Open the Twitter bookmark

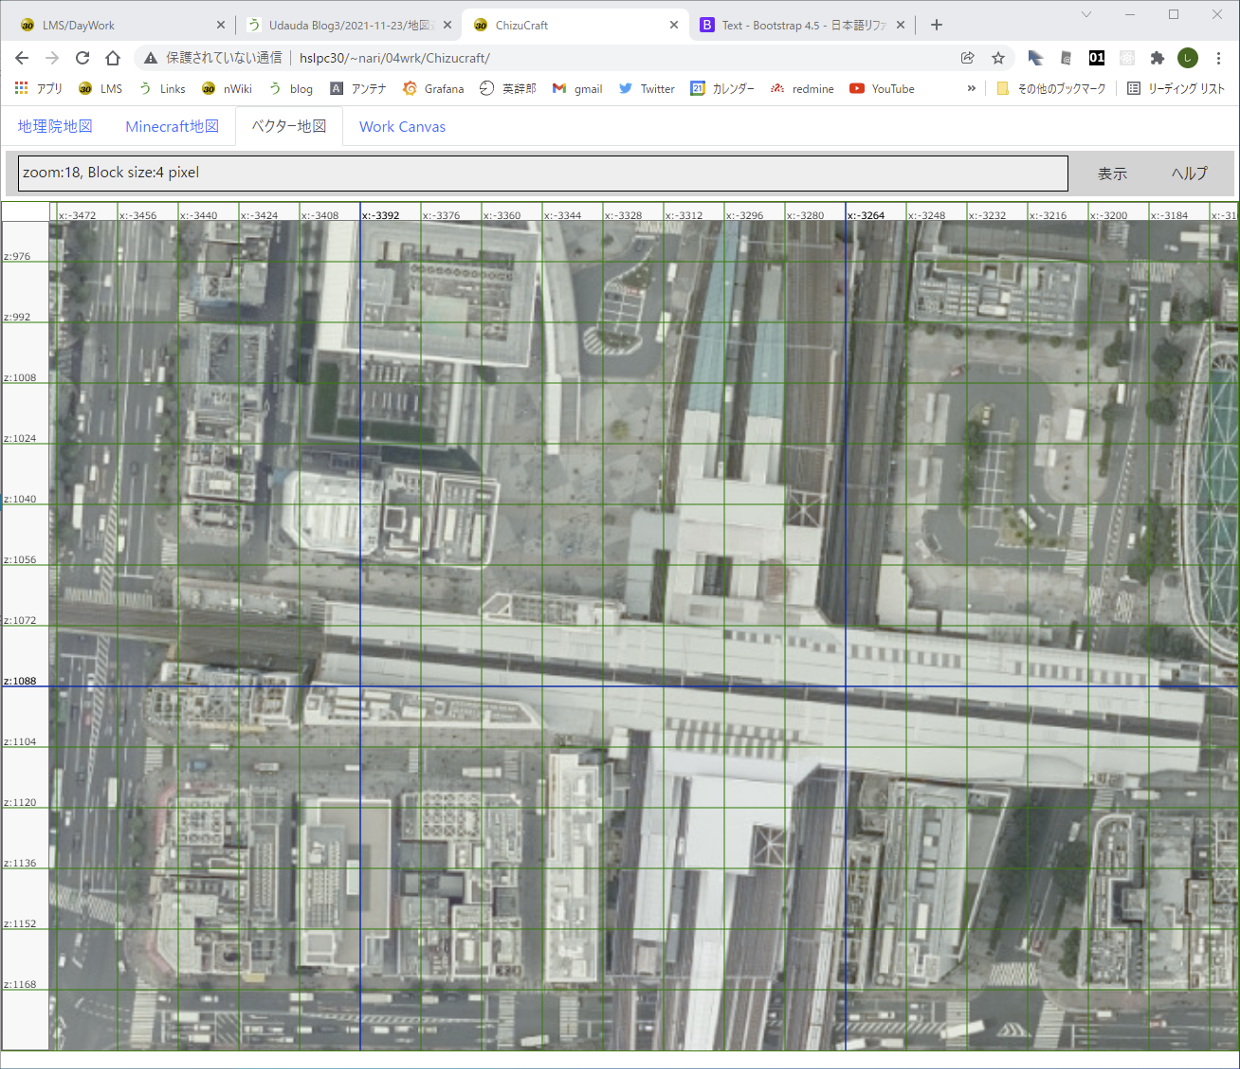(646, 89)
